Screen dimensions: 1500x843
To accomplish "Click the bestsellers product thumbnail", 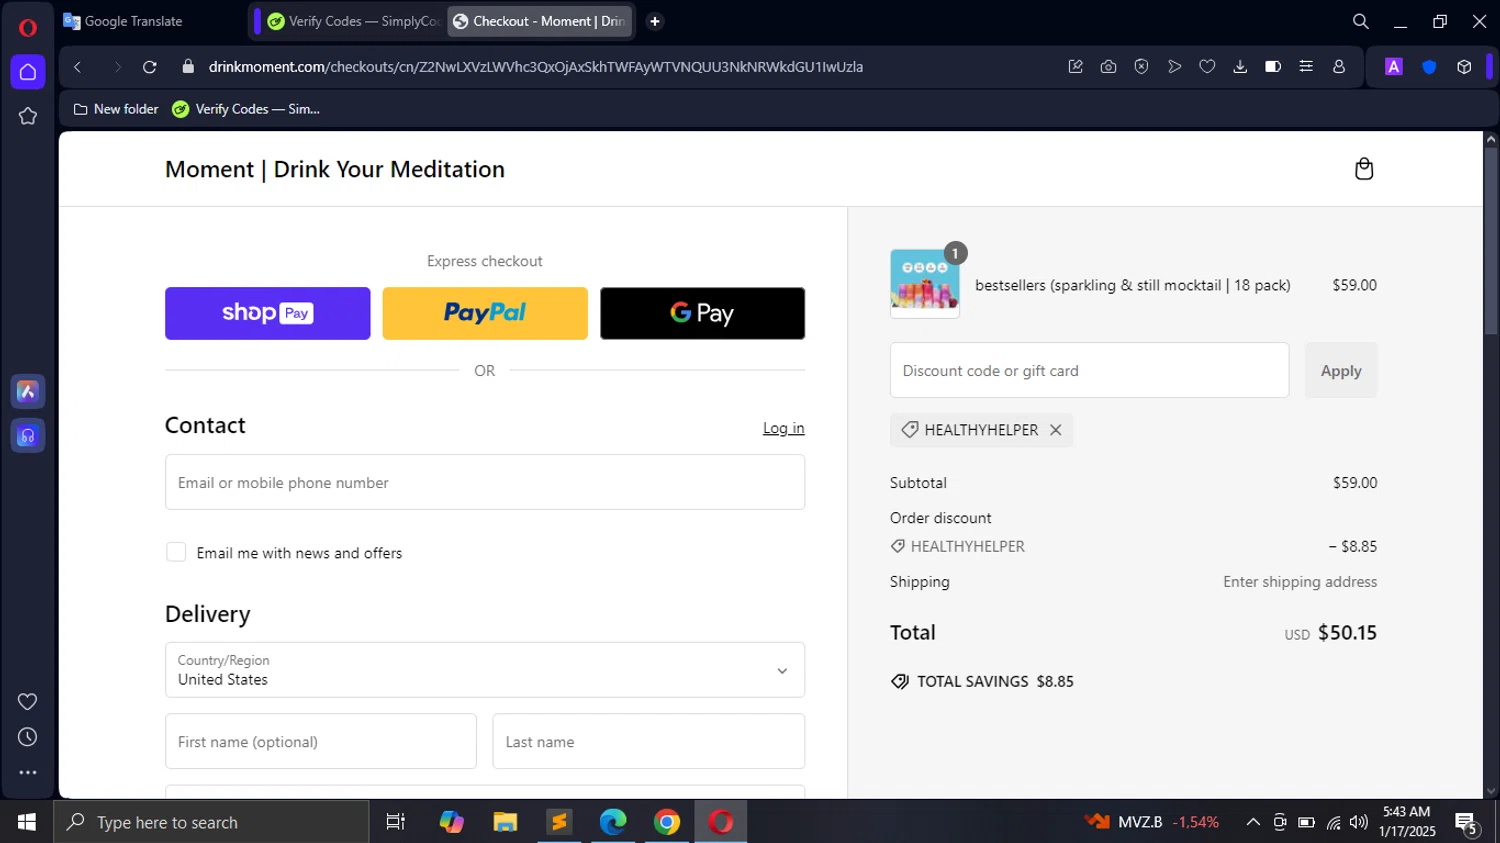I will pos(925,284).
